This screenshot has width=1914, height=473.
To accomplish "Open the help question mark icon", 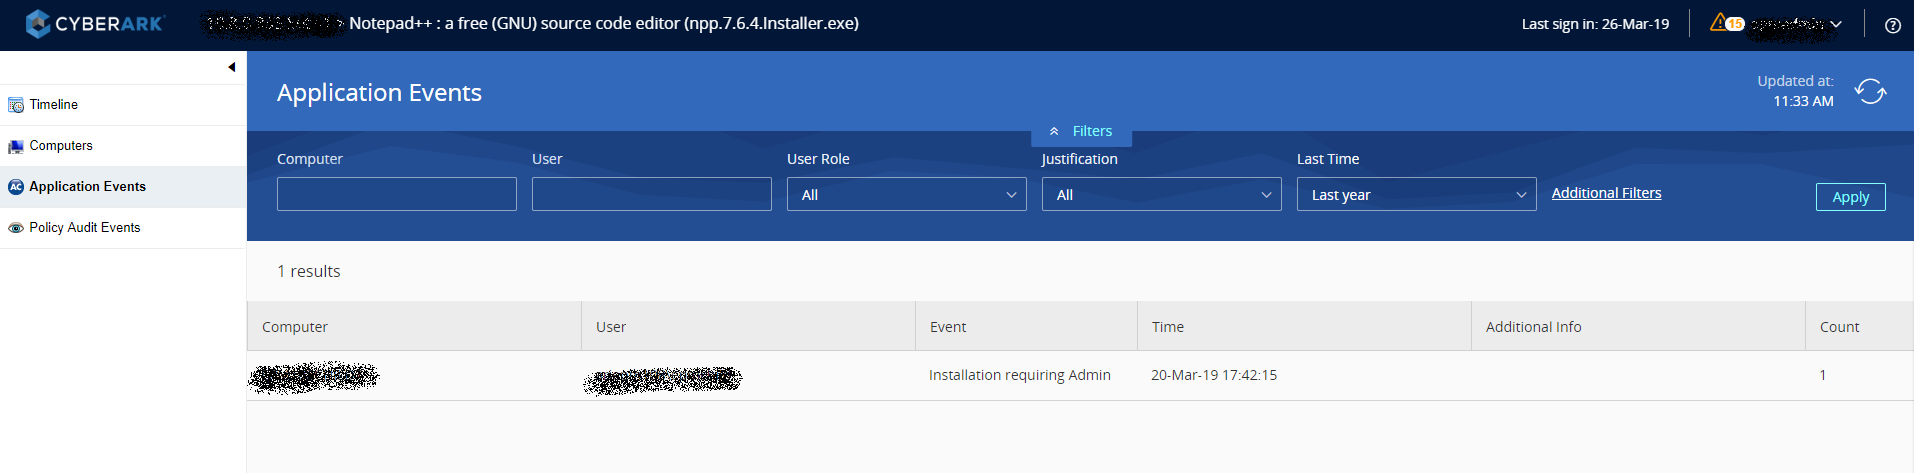I will point(1892,25).
